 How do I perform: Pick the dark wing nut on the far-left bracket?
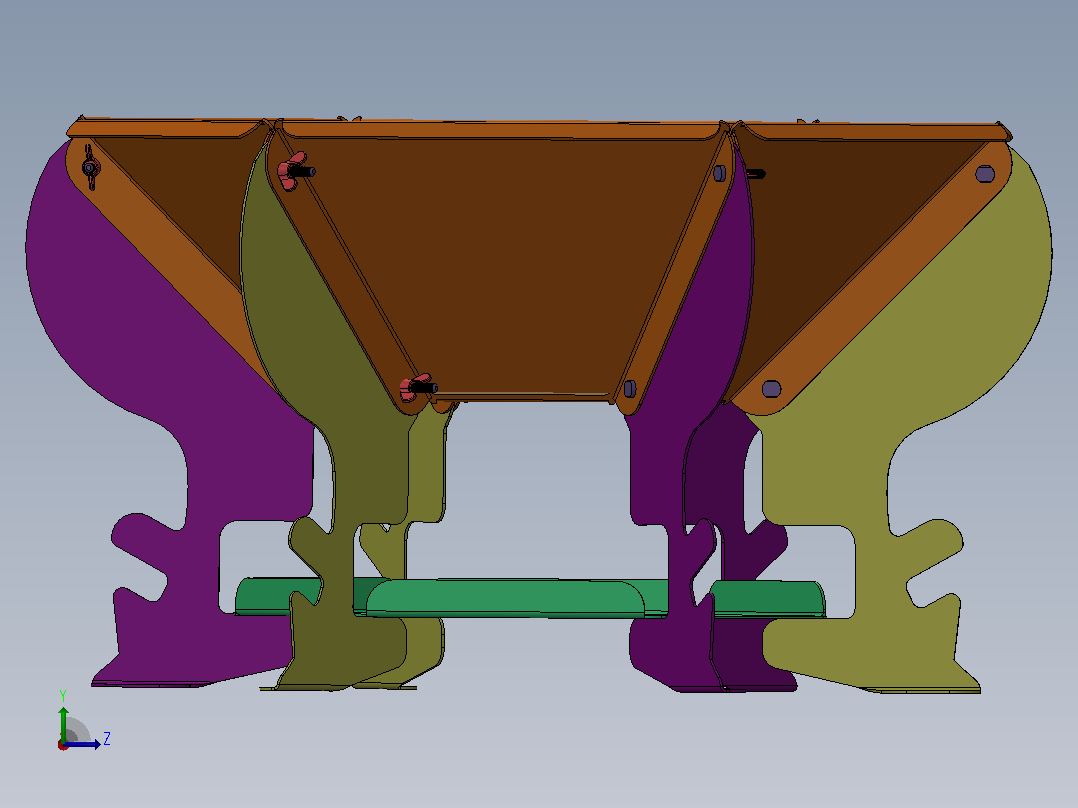tap(90, 167)
